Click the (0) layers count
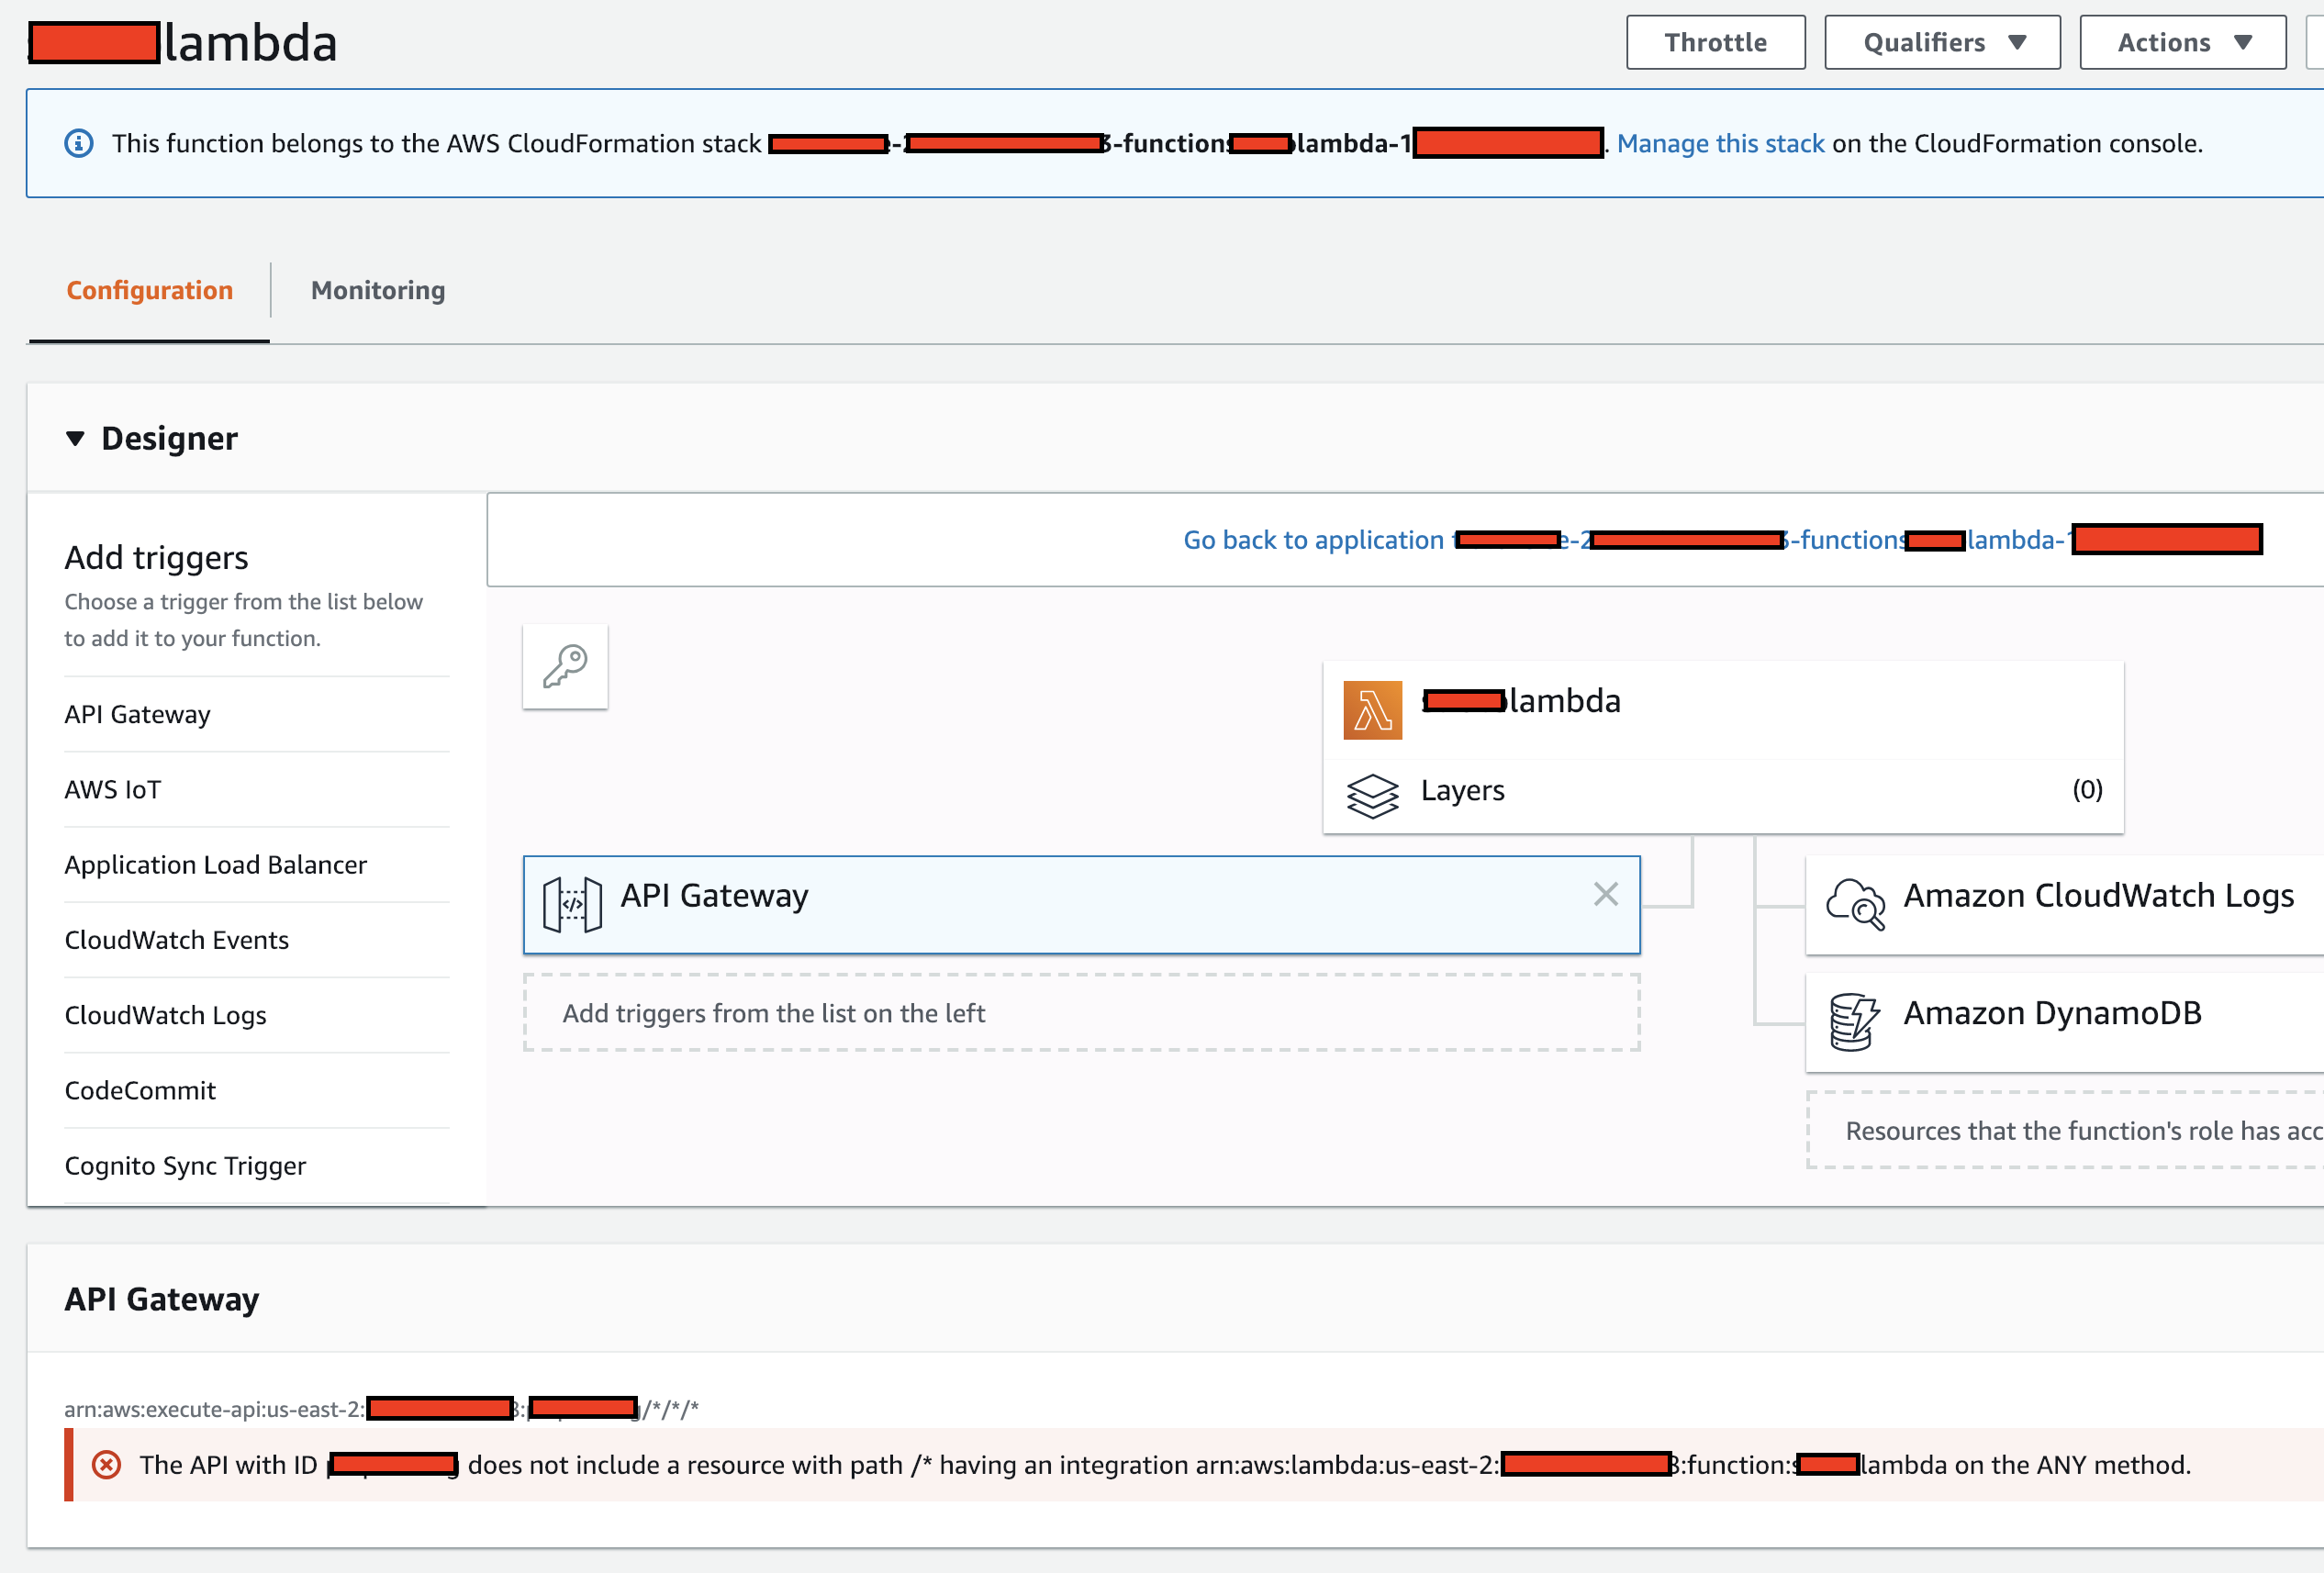The width and height of the screenshot is (2324, 1573). coord(2087,789)
